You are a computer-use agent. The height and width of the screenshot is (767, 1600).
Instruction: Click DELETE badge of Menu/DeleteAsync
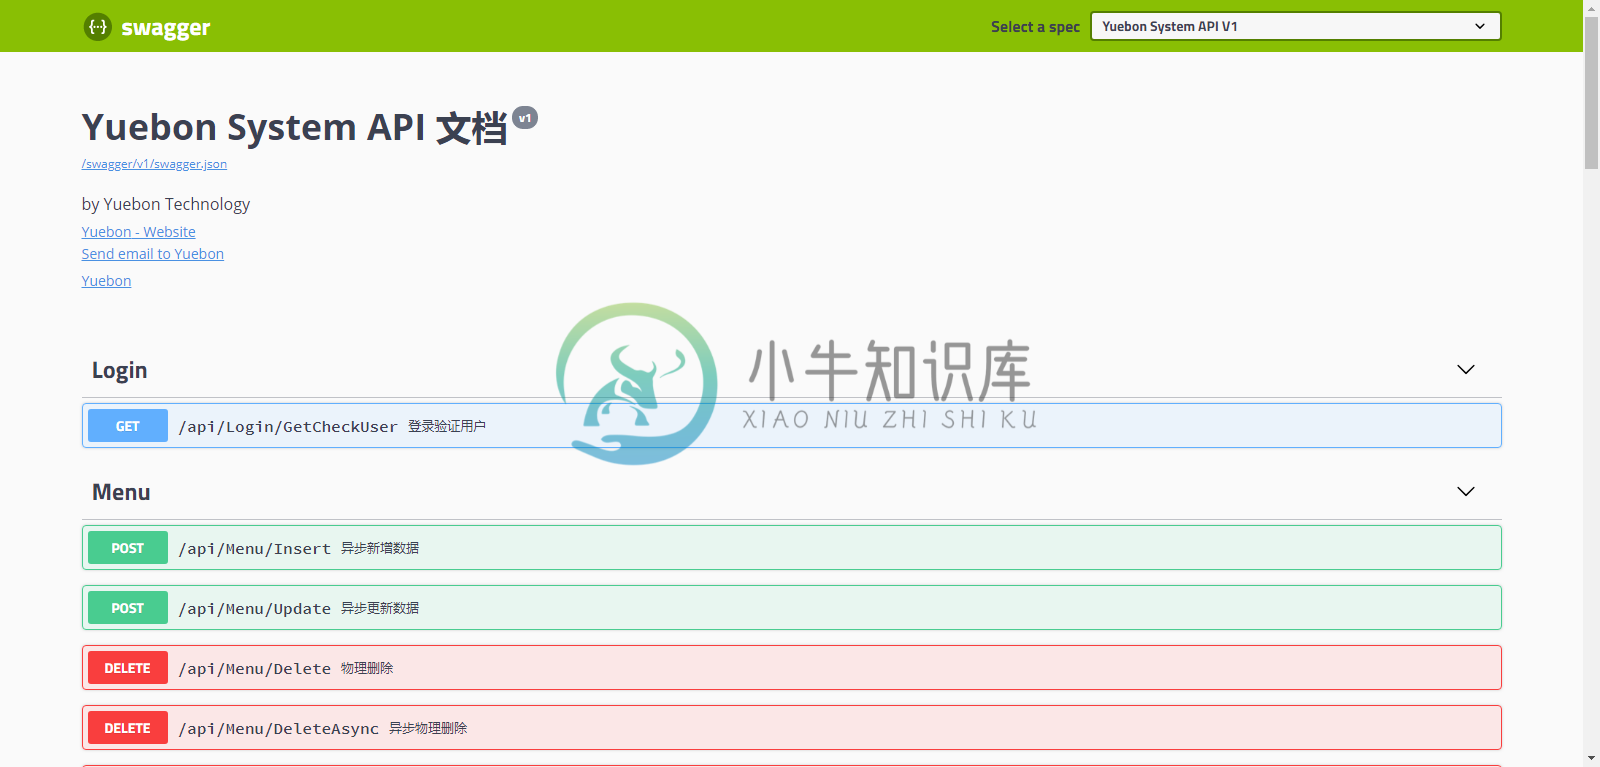pyautogui.click(x=127, y=728)
